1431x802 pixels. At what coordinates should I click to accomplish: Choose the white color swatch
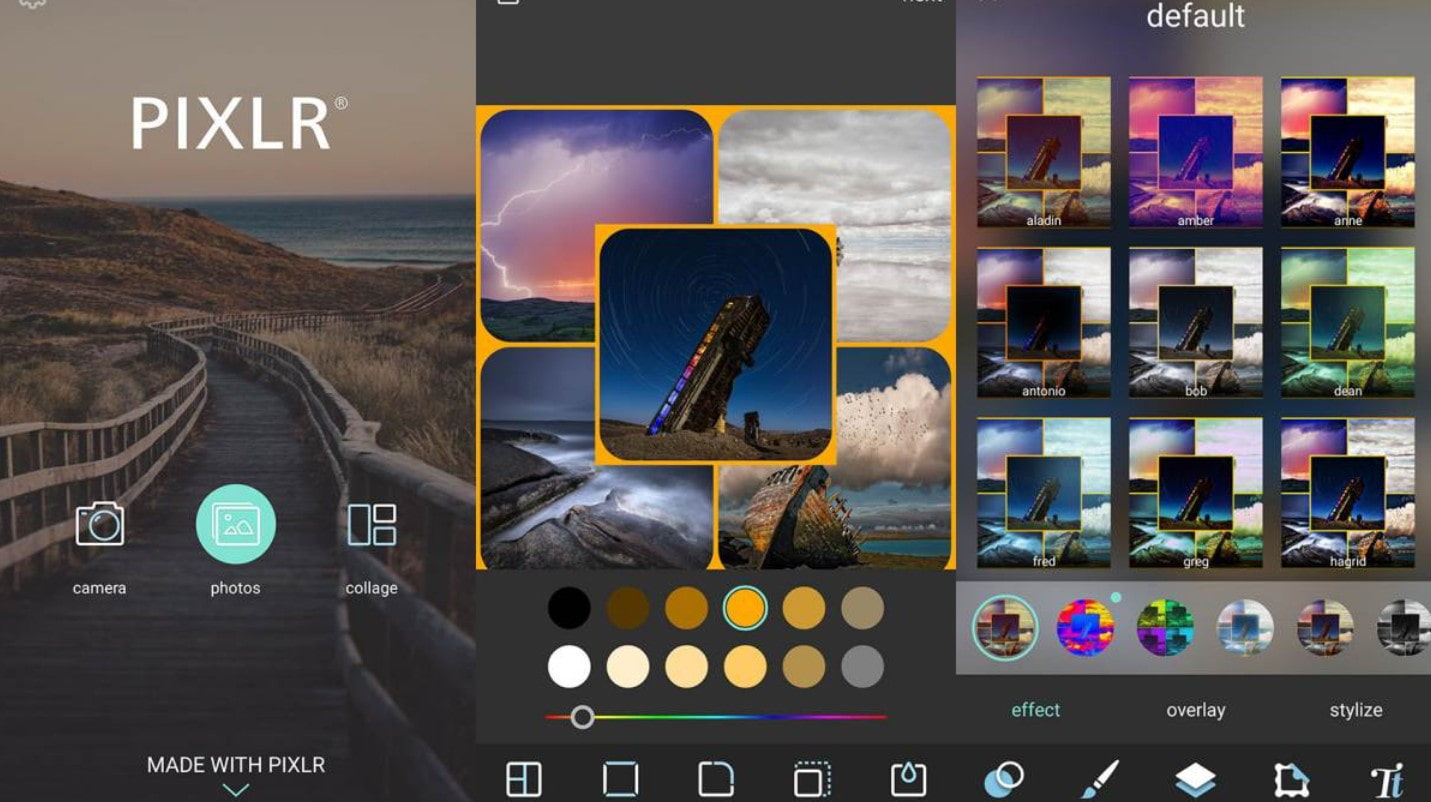pyautogui.click(x=569, y=667)
